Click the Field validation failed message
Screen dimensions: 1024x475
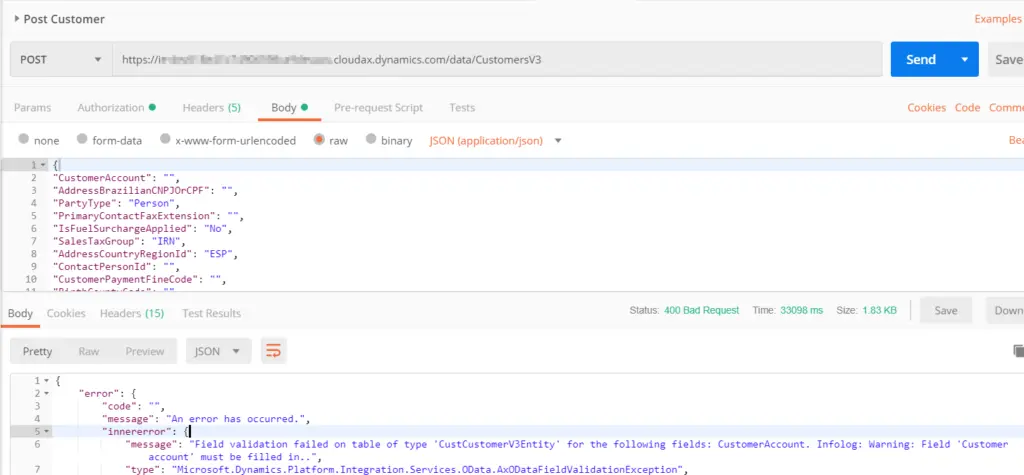(x=566, y=450)
